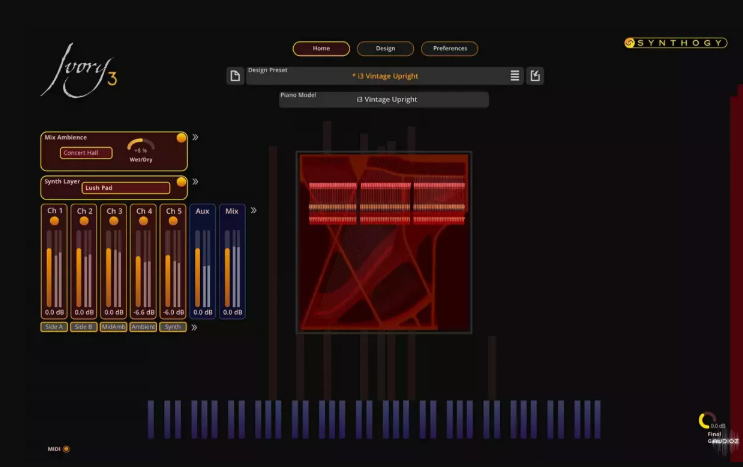Click the Ivory 3 logo

[x=79, y=70]
